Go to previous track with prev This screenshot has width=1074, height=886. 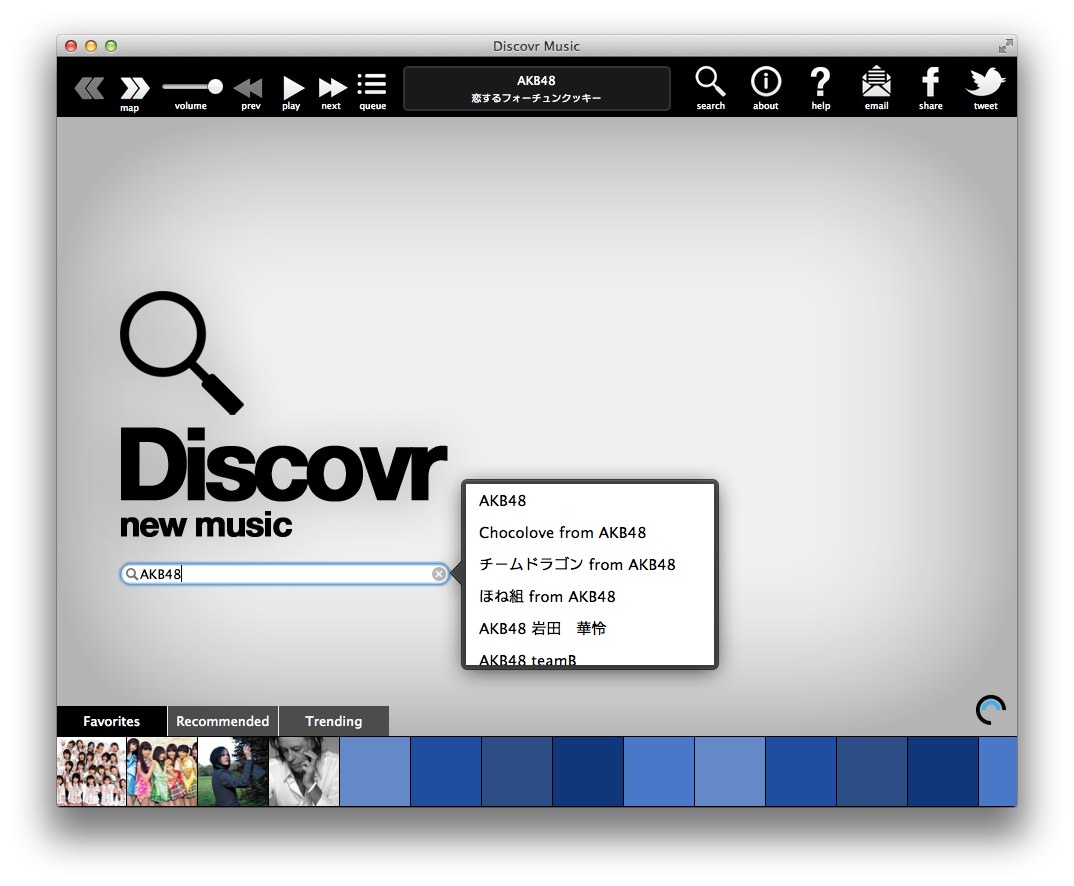pyautogui.click(x=248, y=88)
